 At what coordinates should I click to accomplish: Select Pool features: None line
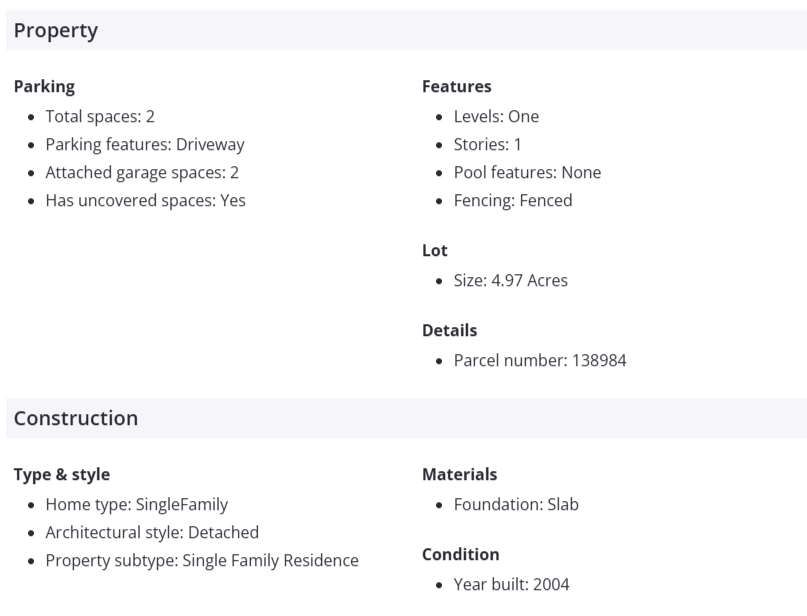[527, 172]
